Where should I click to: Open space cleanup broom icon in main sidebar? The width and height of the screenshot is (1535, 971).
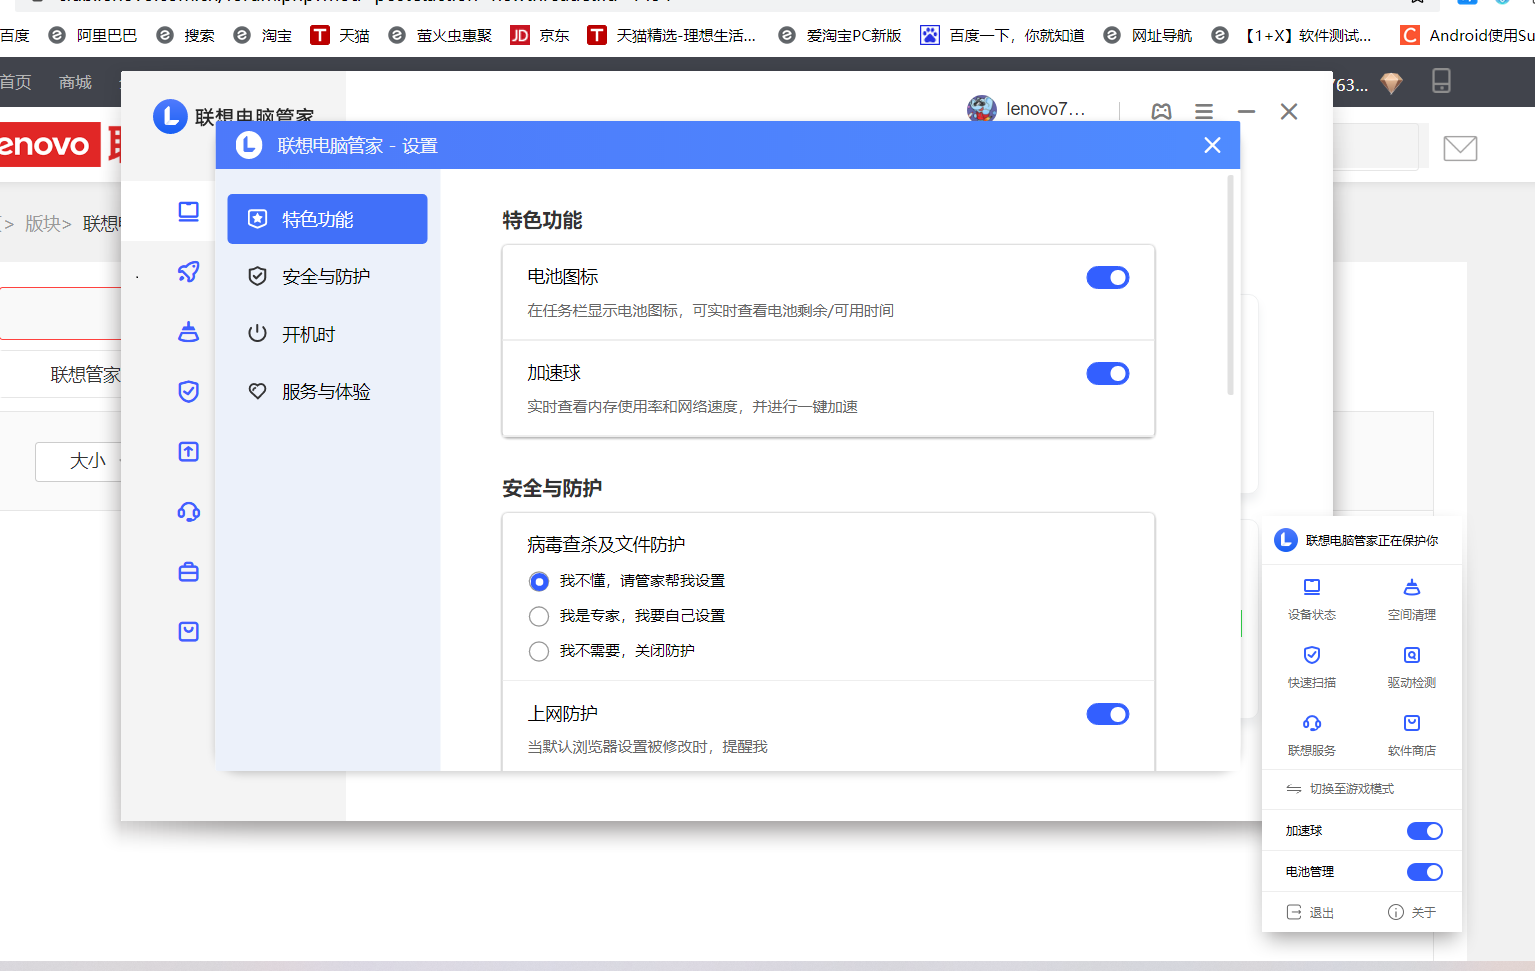[188, 331]
